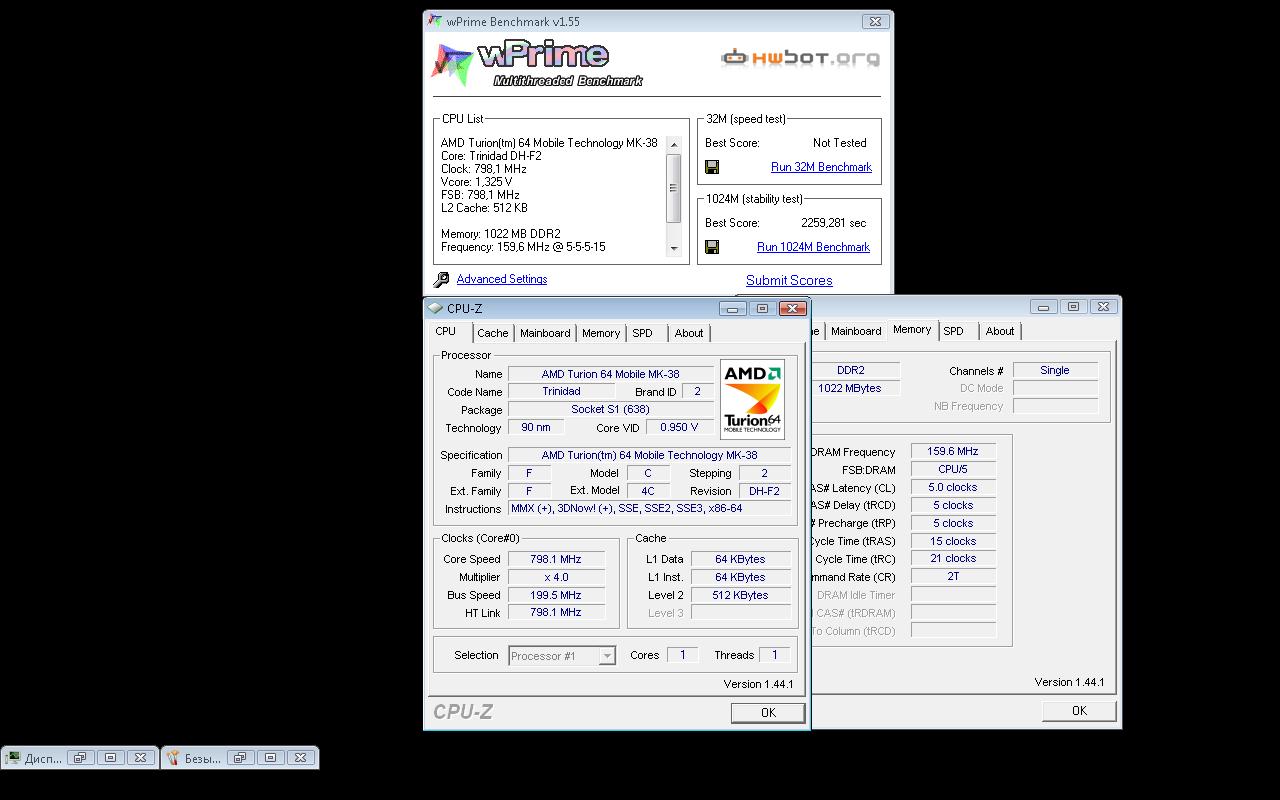Run the 32M Benchmark
The width and height of the screenshot is (1280, 800).
(x=821, y=167)
